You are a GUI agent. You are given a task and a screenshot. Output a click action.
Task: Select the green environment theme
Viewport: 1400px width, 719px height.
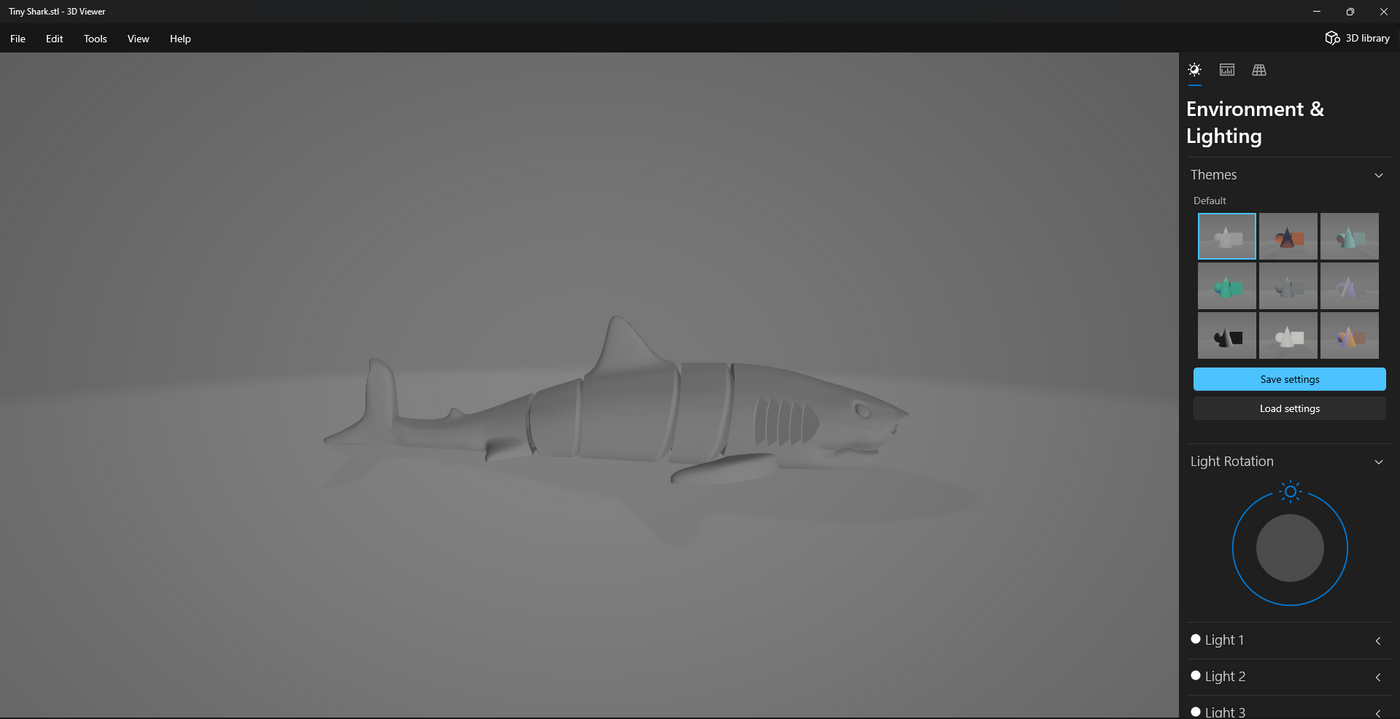[1226, 285]
